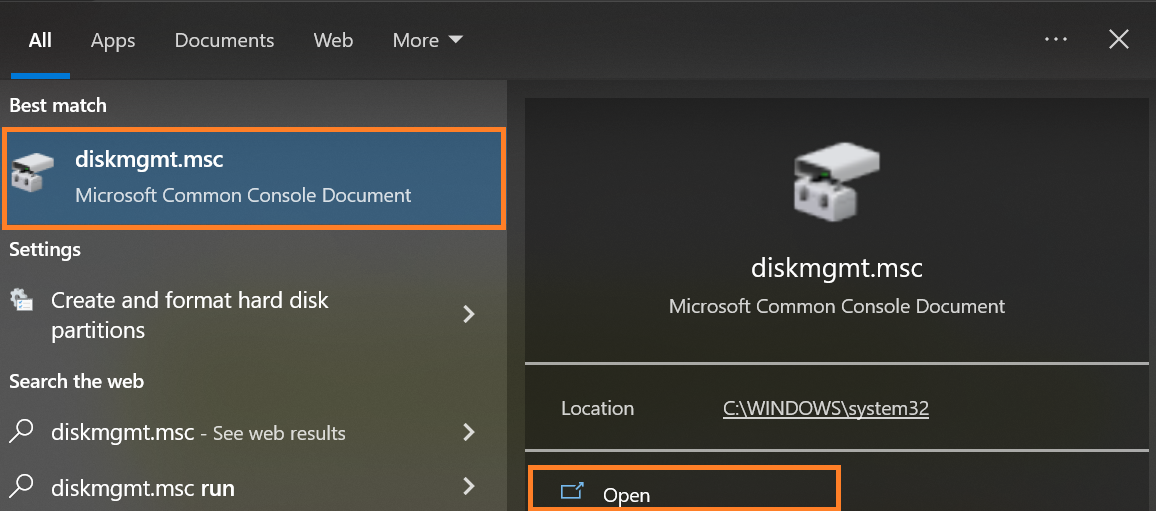Click the Best match heading
The height and width of the screenshot is (511, 1156).
tap(58, 105)
